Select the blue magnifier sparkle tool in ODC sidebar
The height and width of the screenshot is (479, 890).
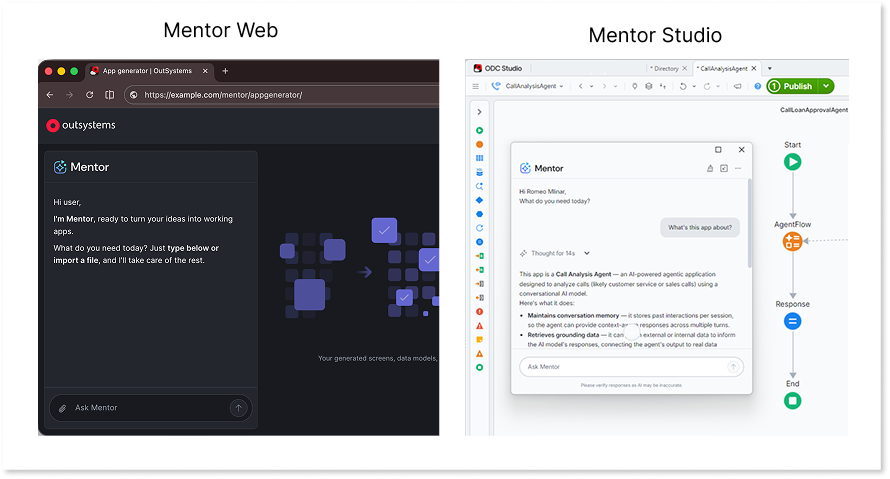[x=480, y=186]
